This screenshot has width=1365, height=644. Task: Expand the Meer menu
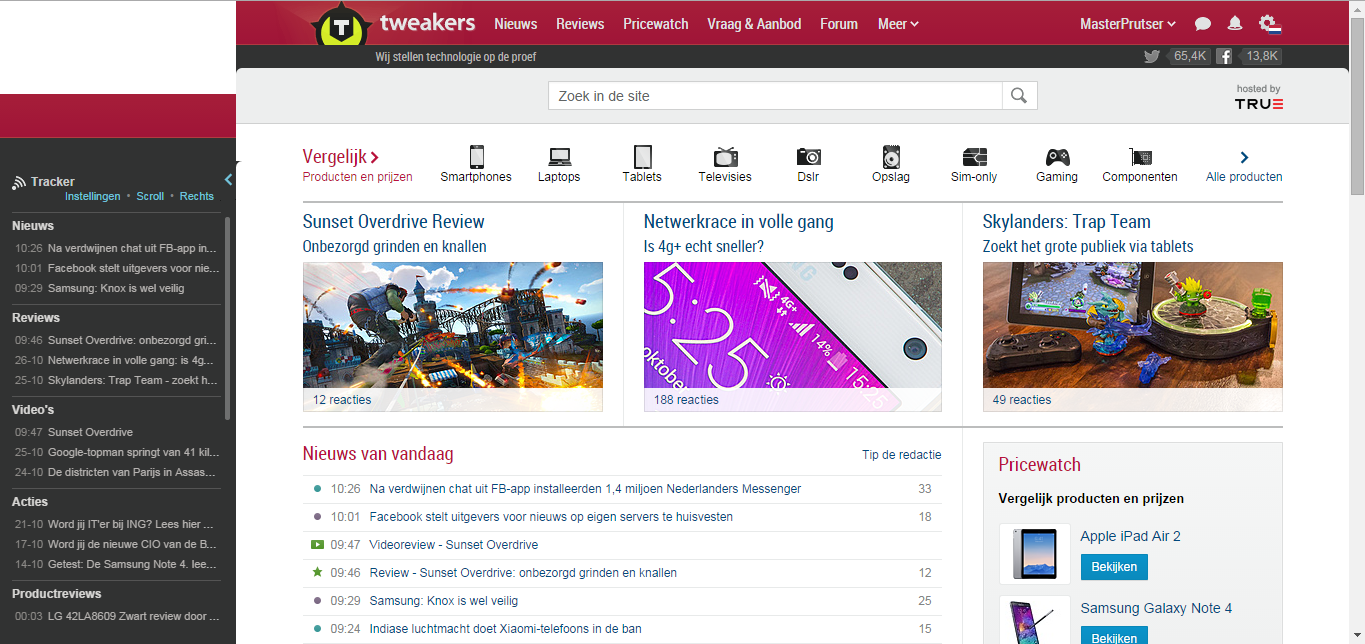coord(898,24)
